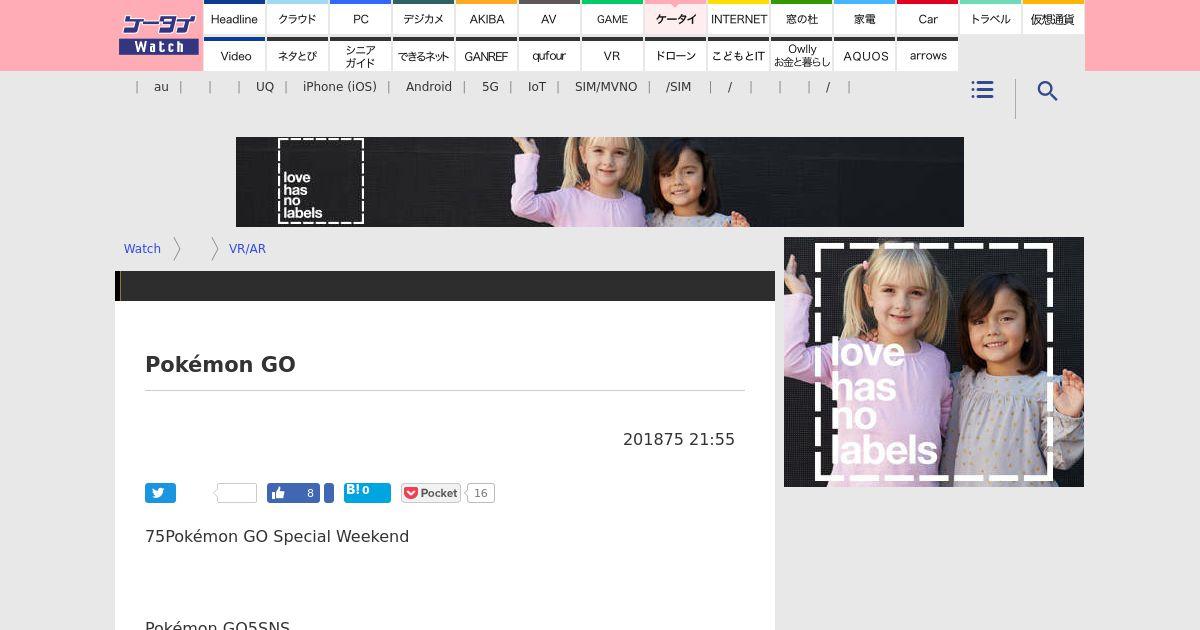Click the Keitai Watch logo
This screenshot has width=1200, height=630.
point(159,35)
